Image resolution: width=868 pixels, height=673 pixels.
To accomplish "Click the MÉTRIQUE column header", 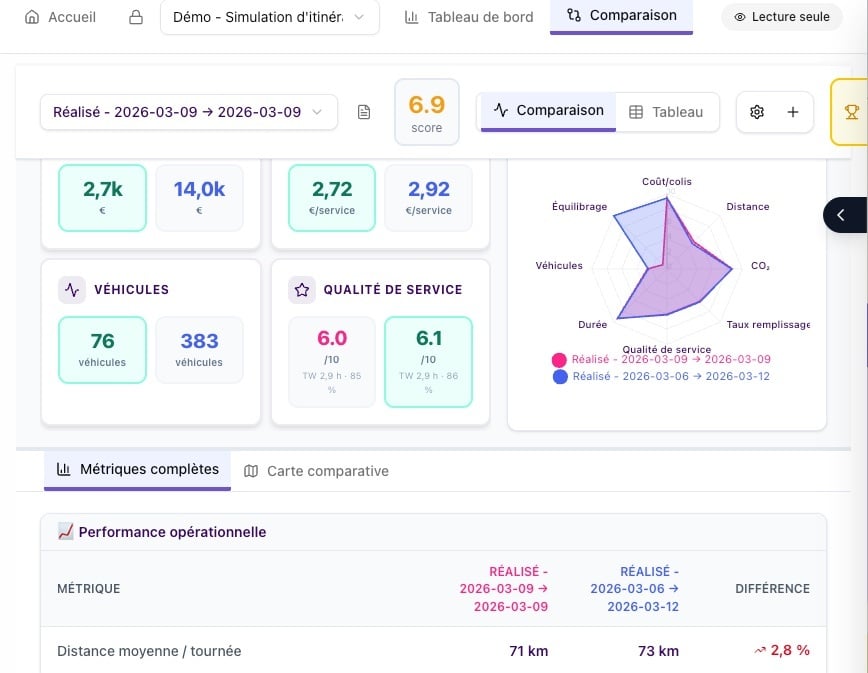I will tap(89, 588).
